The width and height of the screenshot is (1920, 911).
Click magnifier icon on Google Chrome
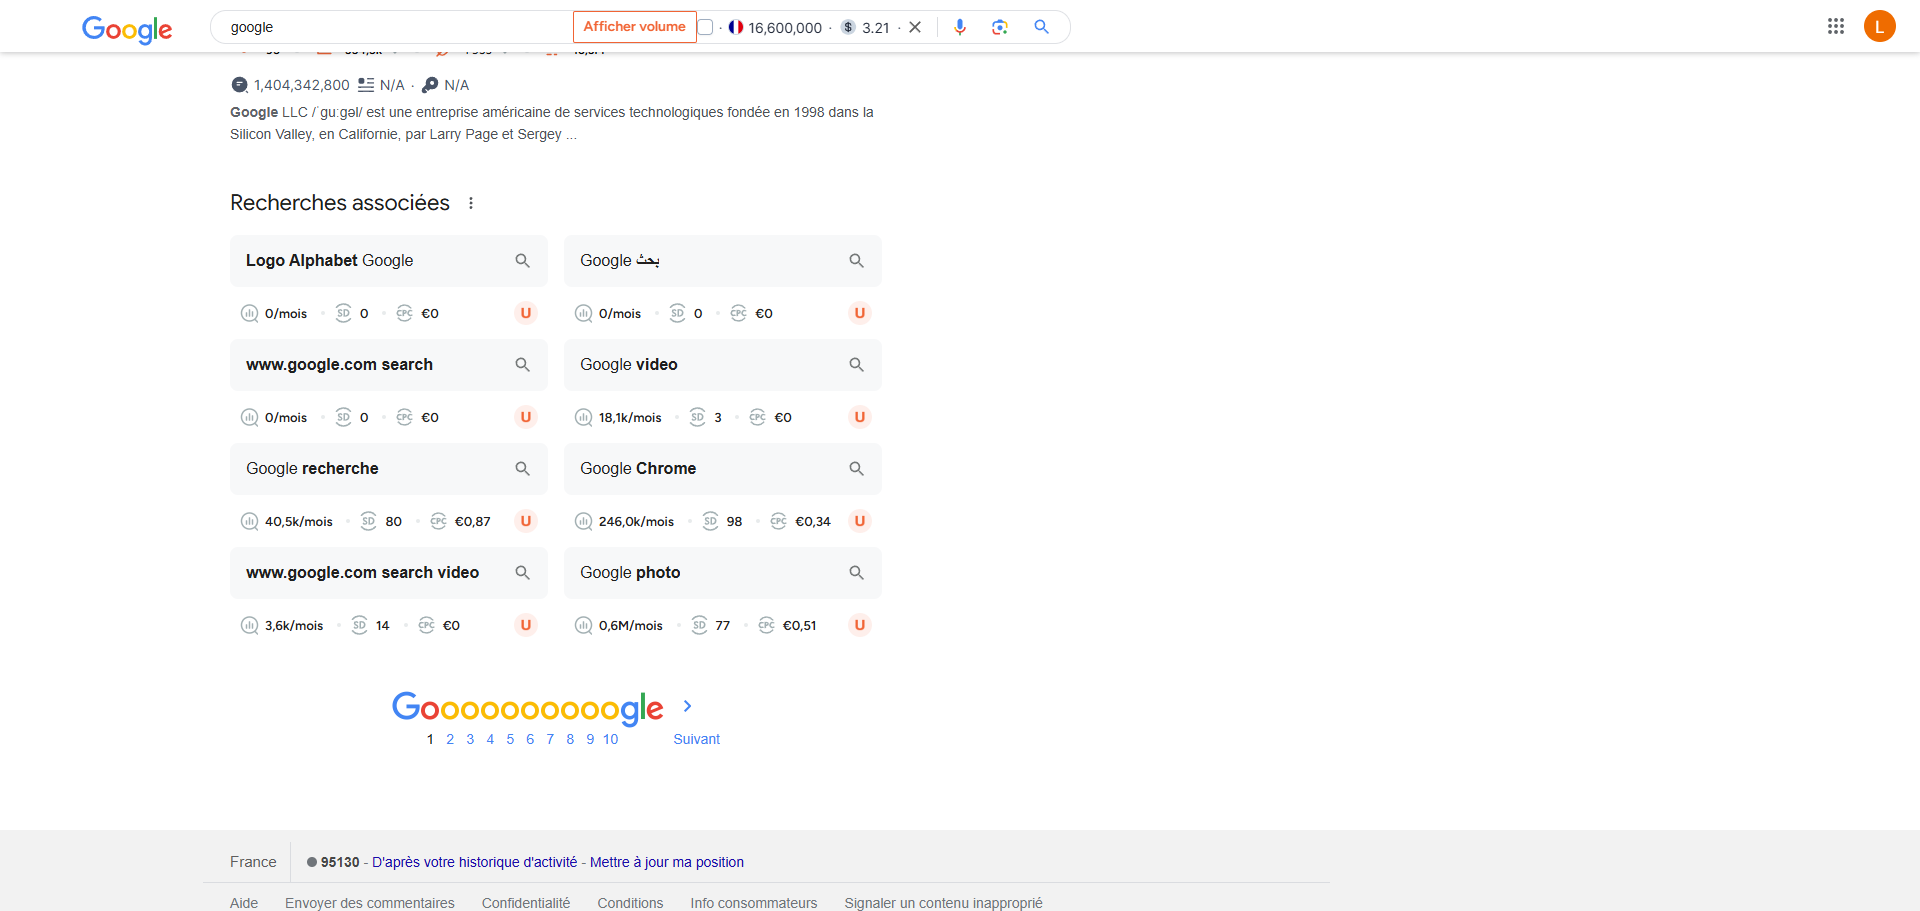856,468
